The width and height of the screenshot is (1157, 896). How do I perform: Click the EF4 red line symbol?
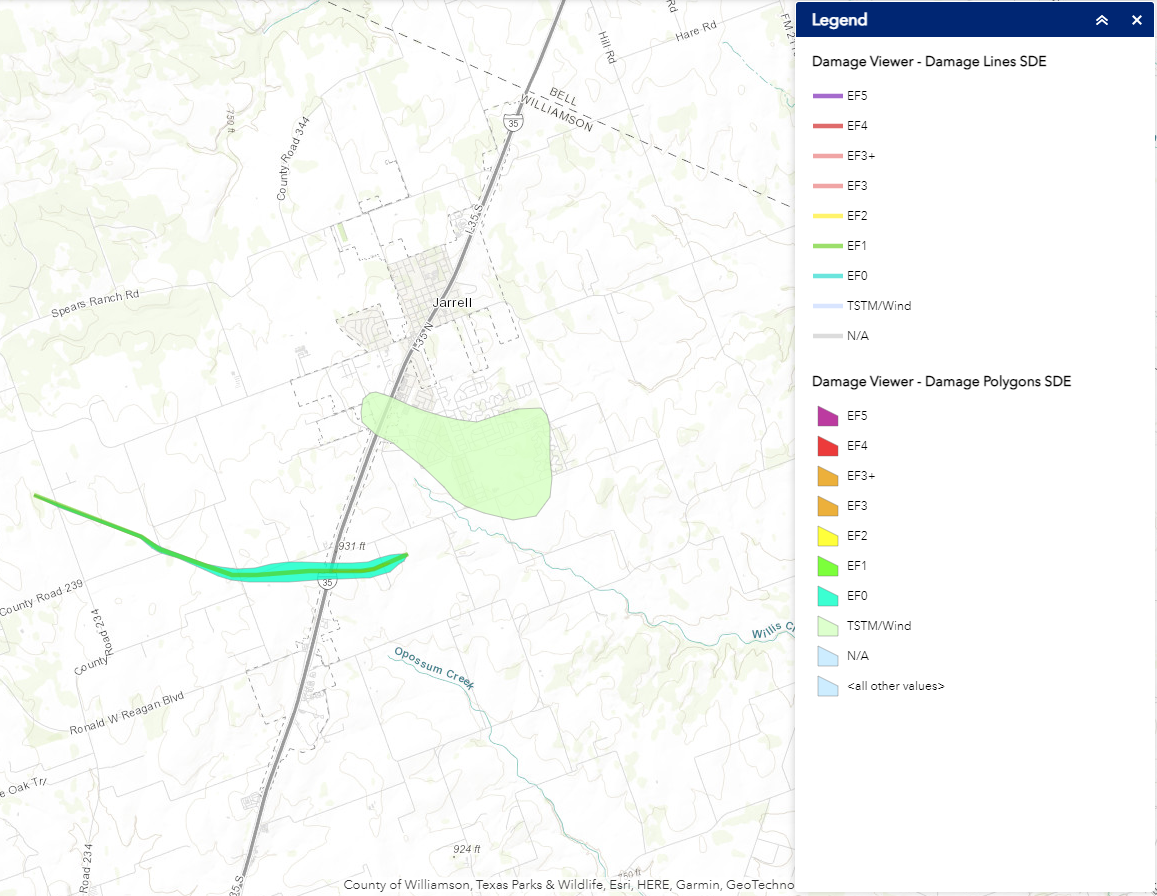(827, 126)
